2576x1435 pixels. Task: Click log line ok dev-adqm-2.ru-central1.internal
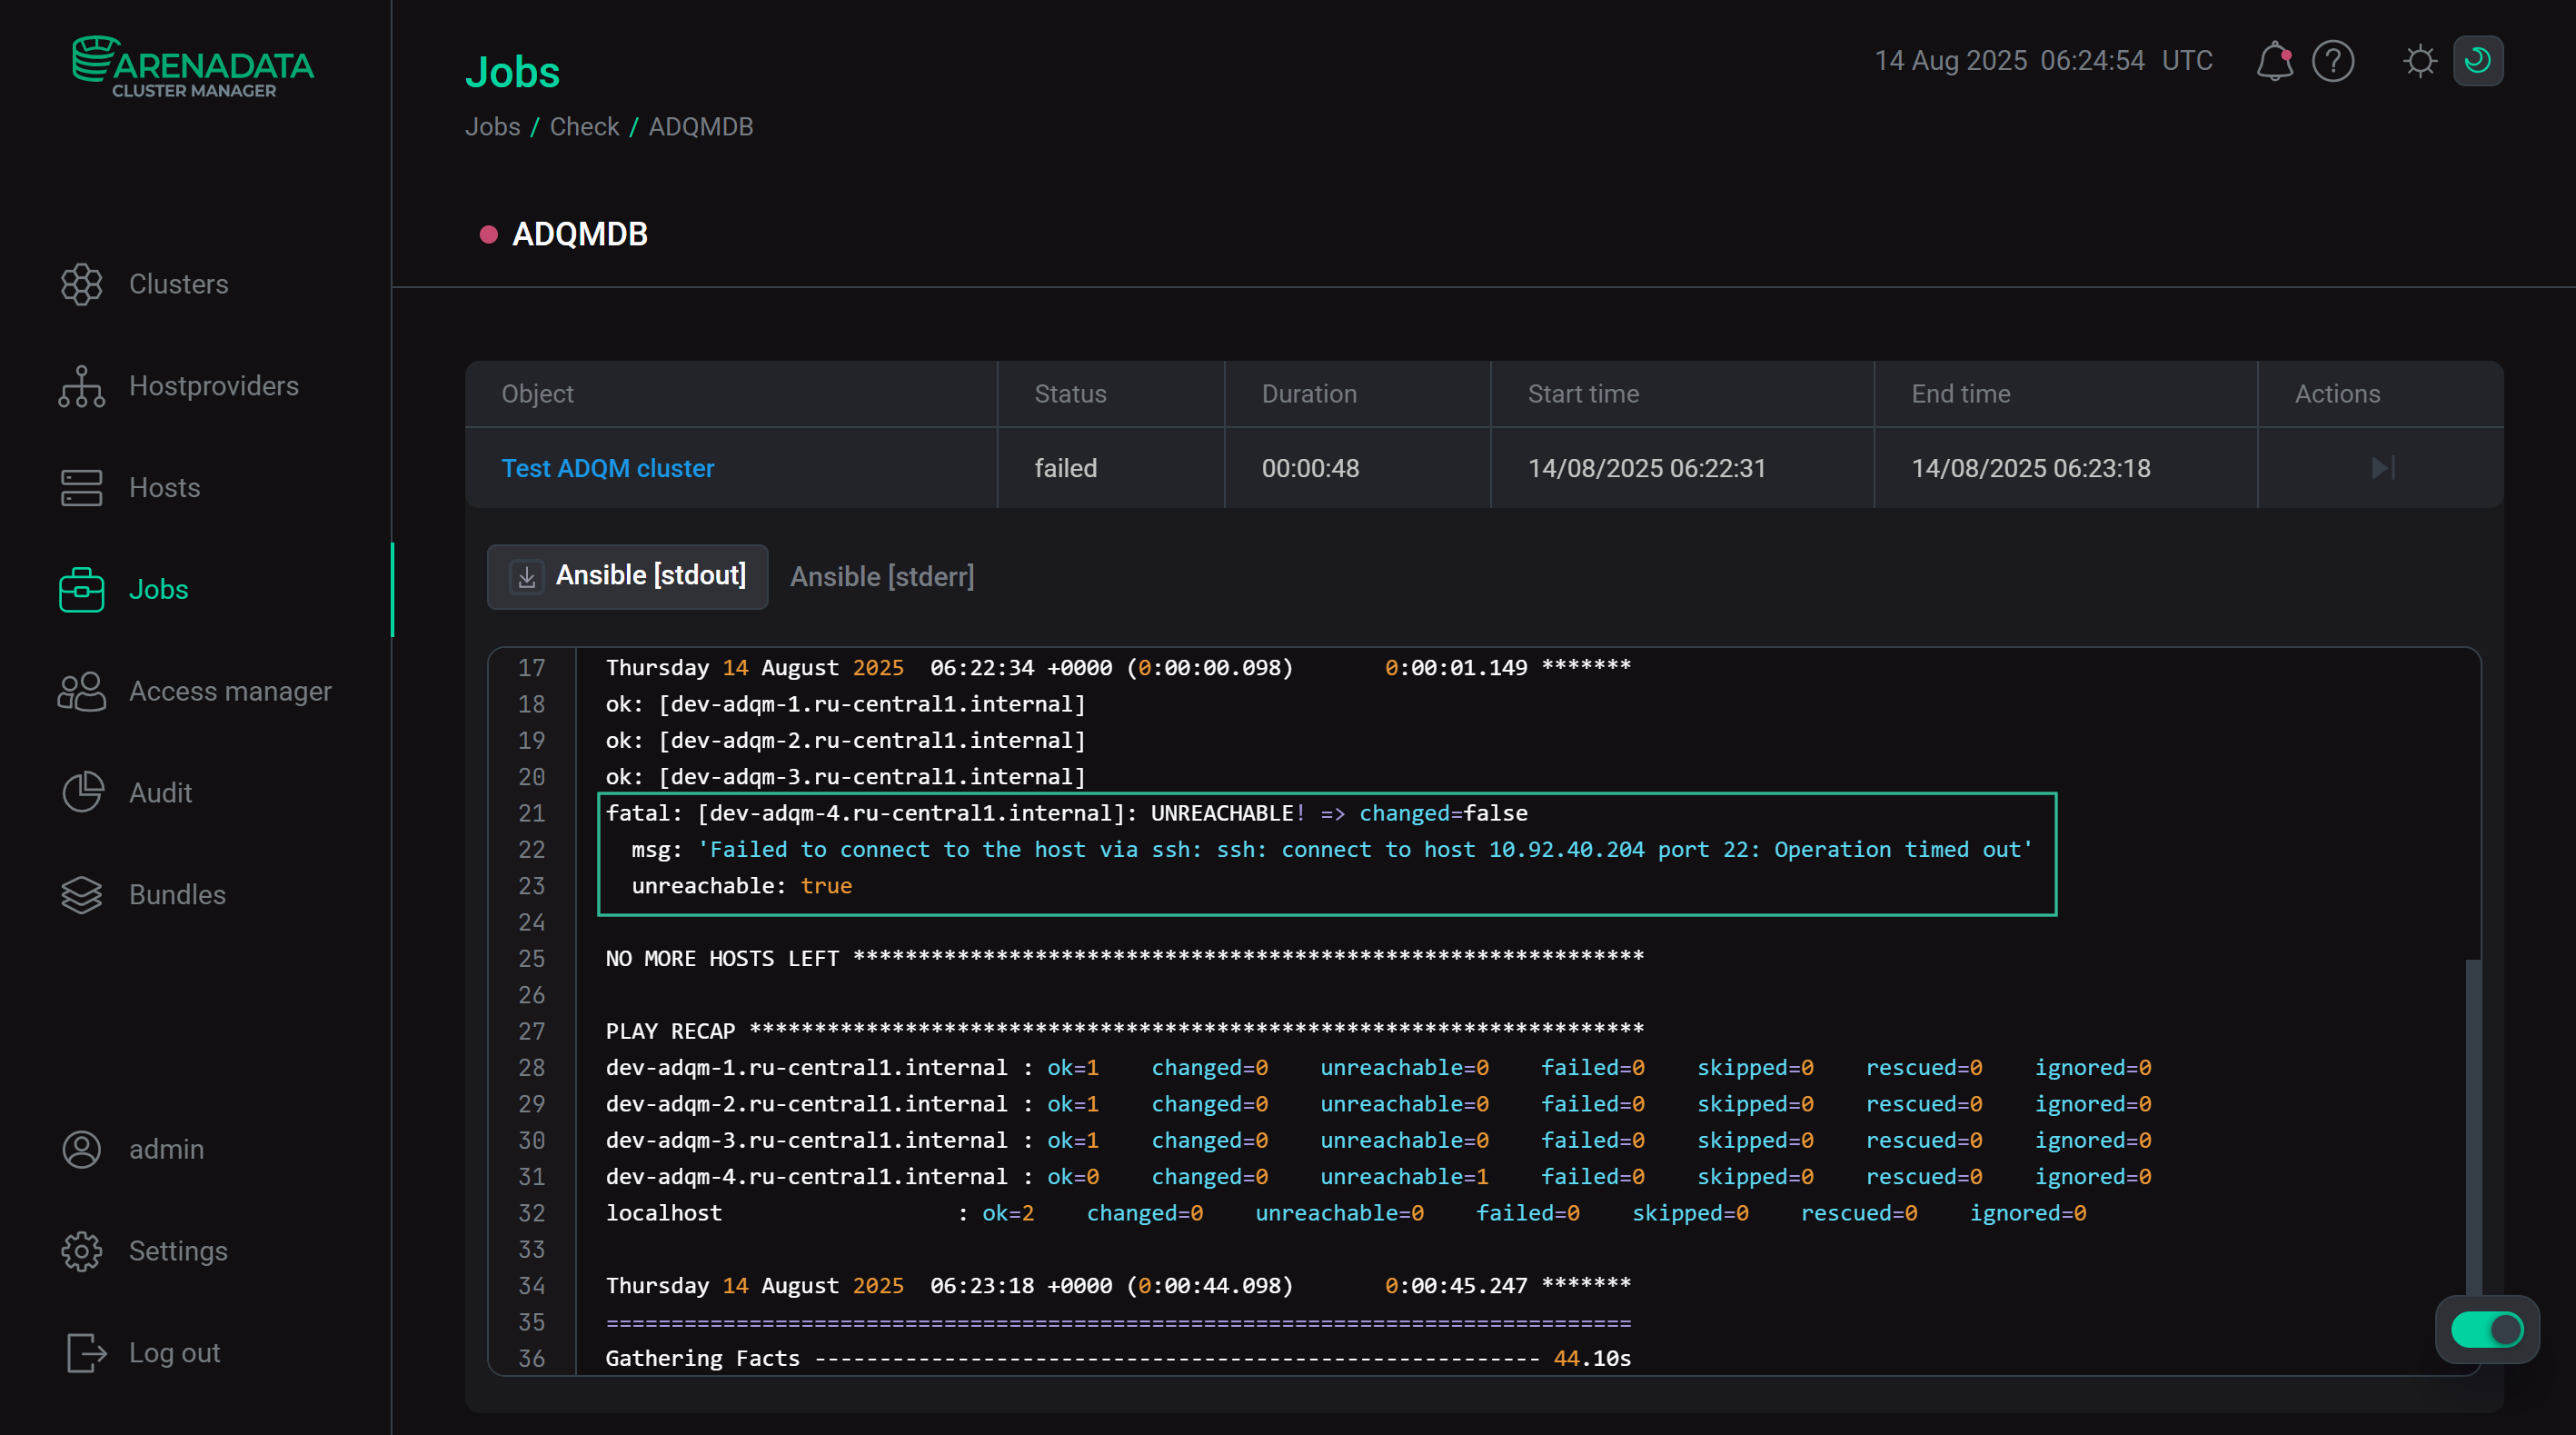click(x=845, y=741)
